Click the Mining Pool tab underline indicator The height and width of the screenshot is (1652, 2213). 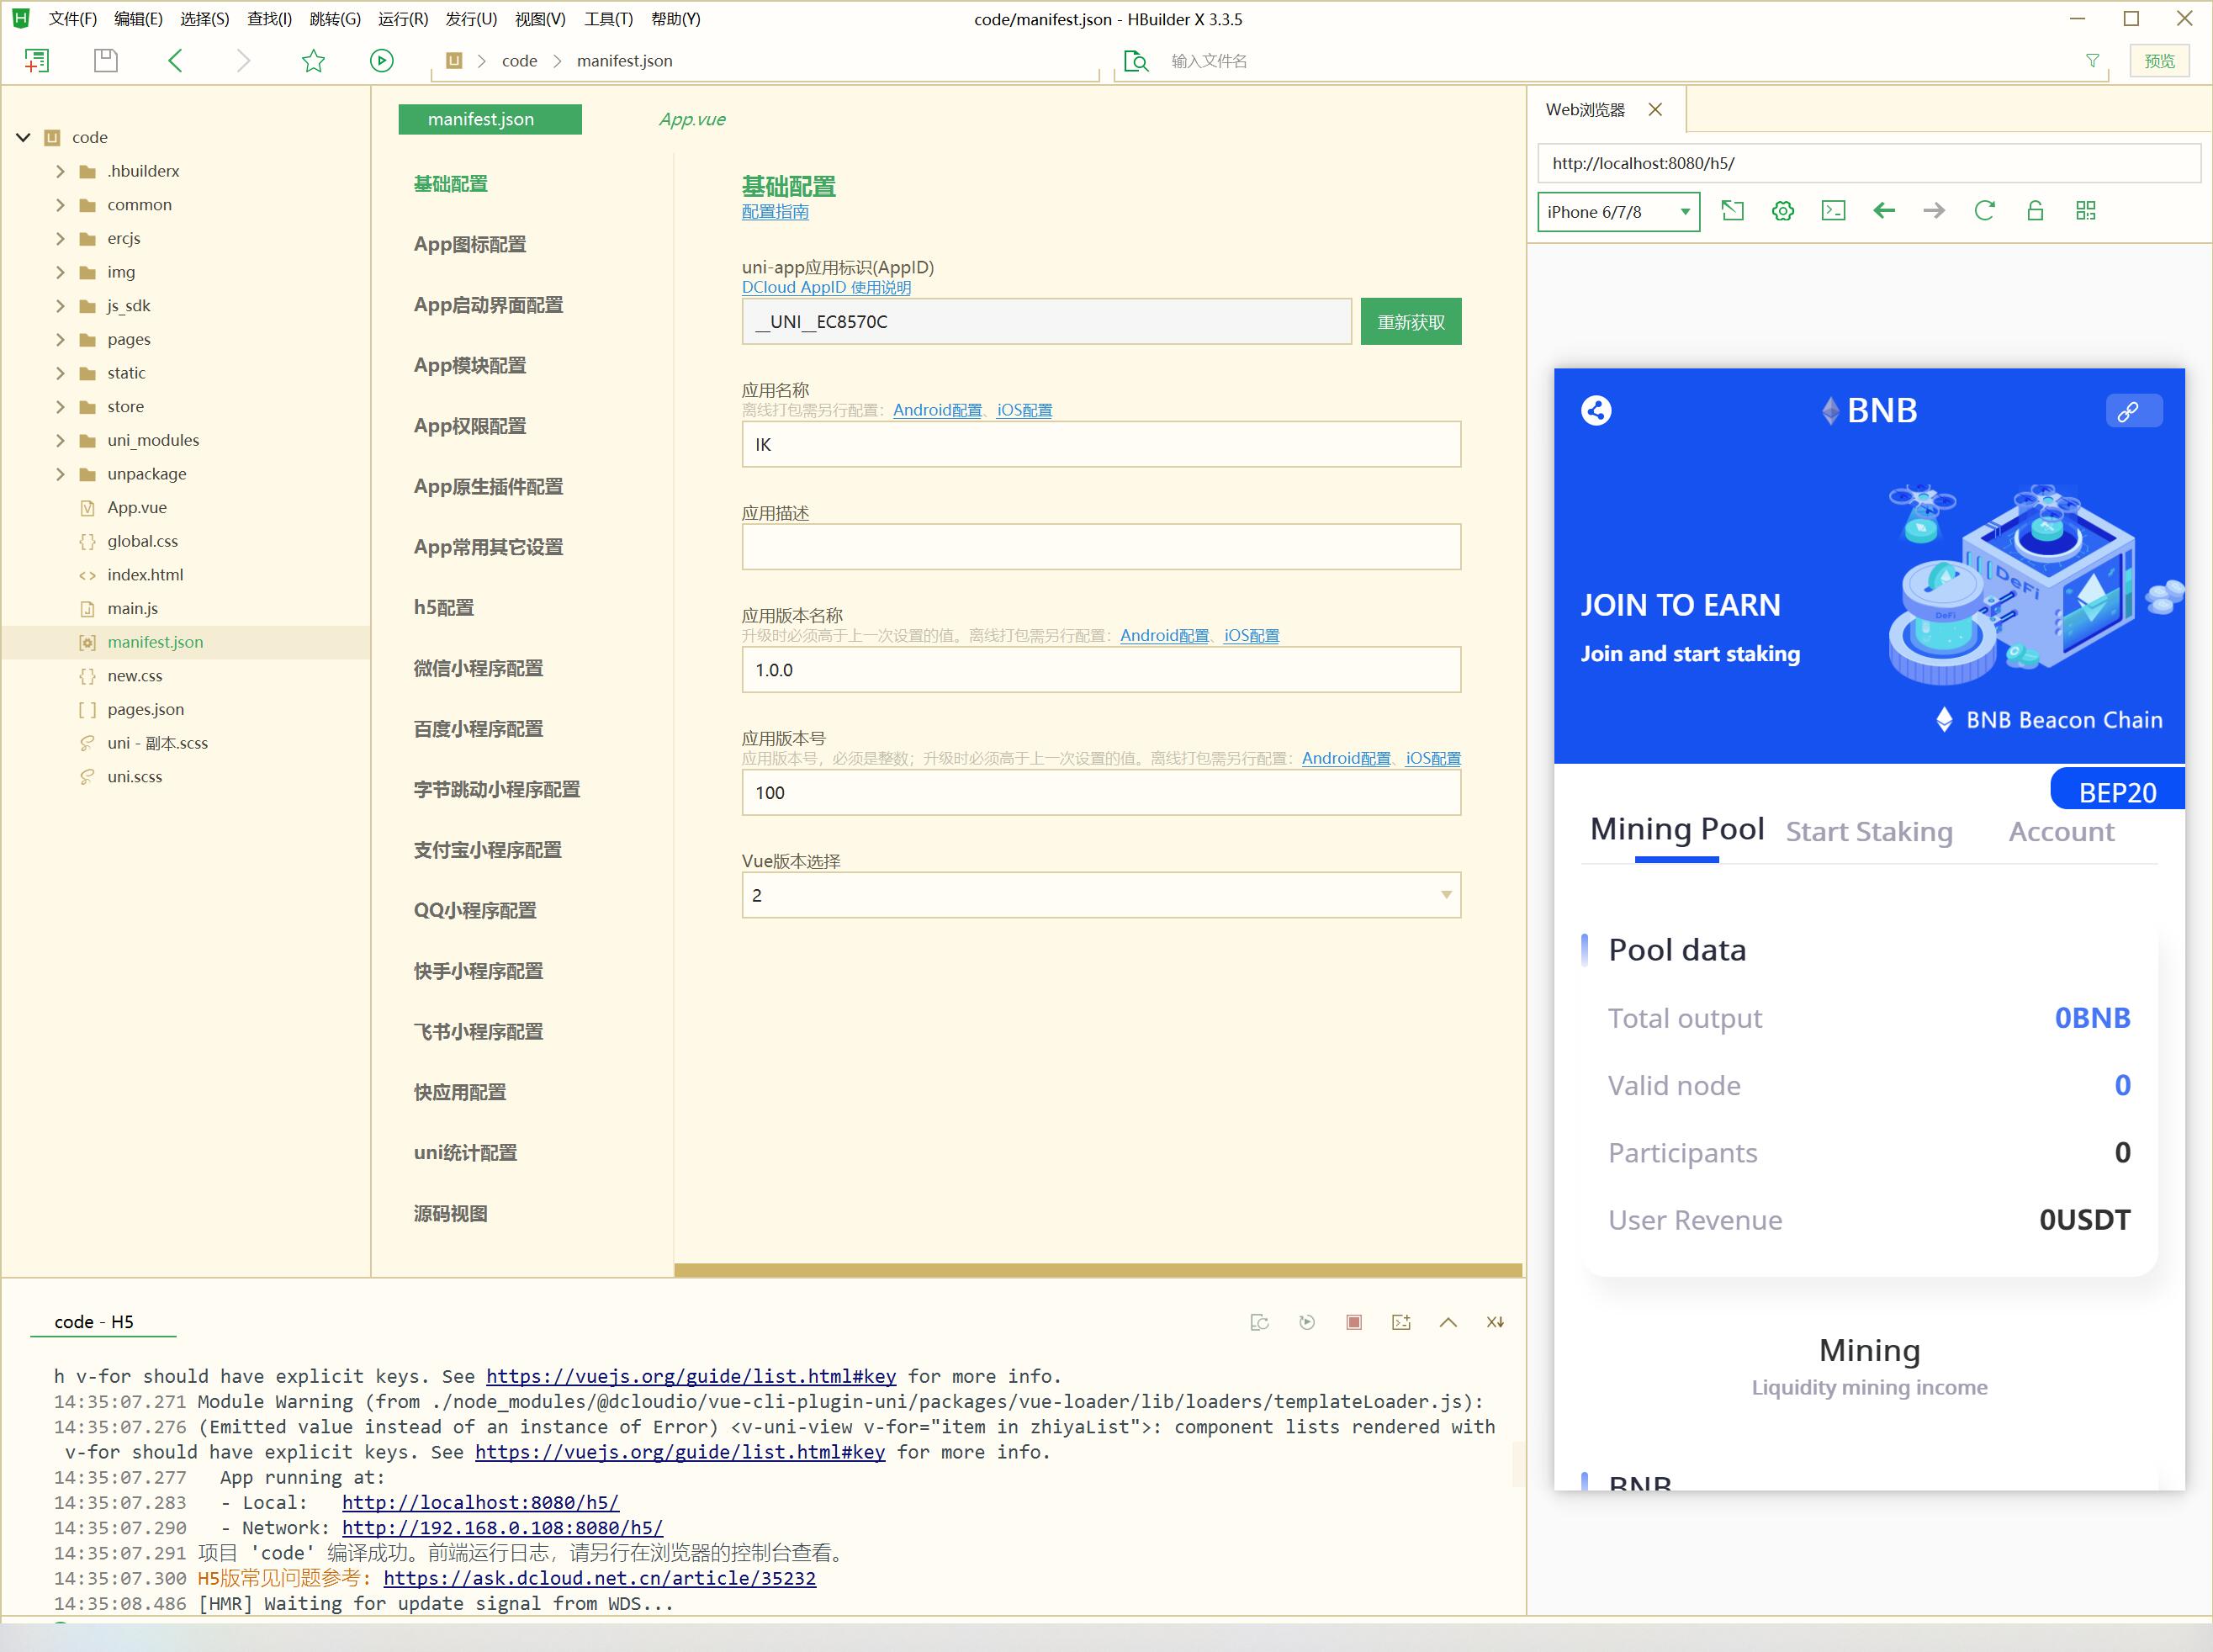tap(1676, 862)
